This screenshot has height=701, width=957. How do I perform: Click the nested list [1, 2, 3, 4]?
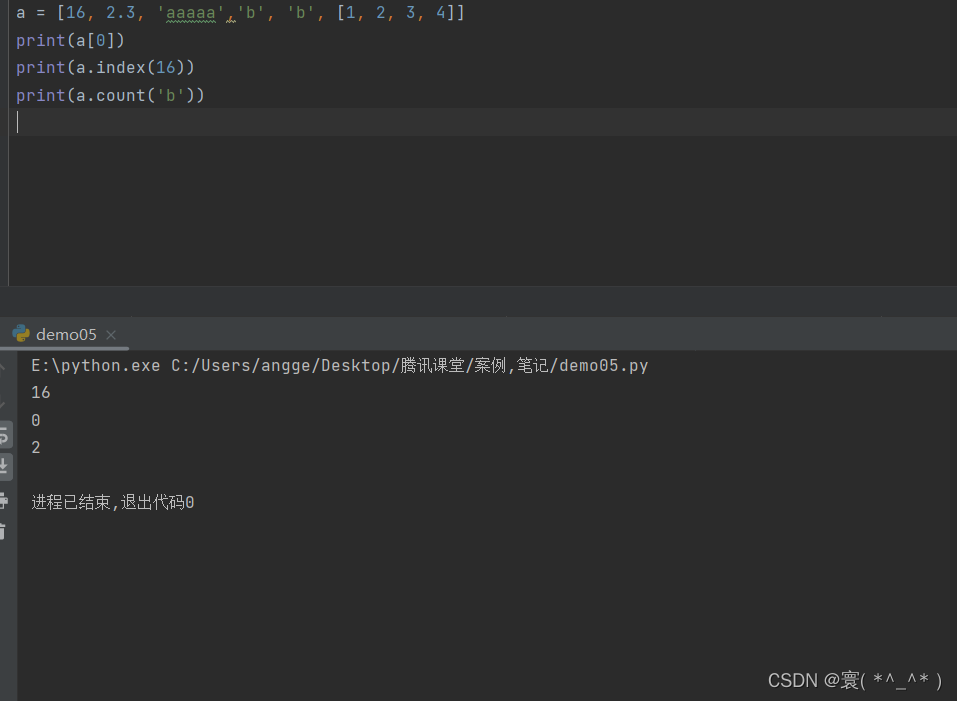[x=394, y=14]
